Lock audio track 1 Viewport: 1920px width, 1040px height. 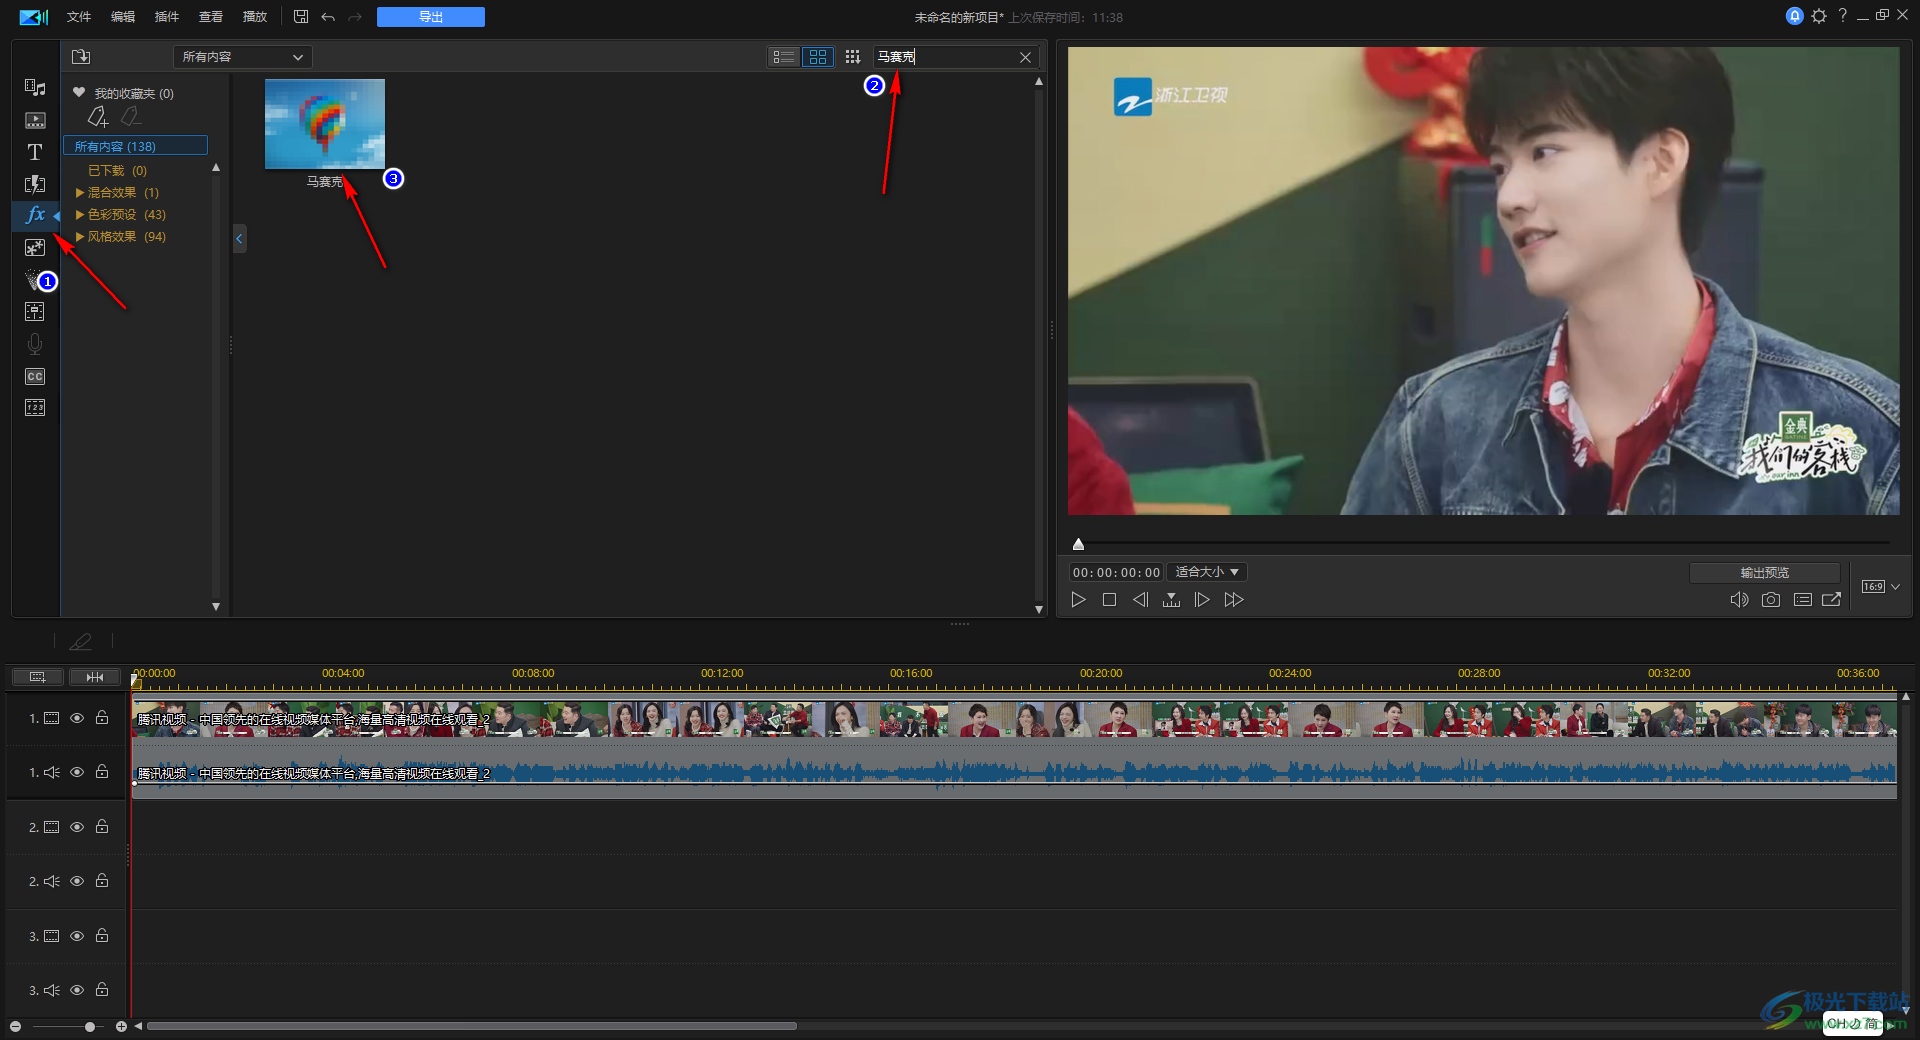[102, 771]
